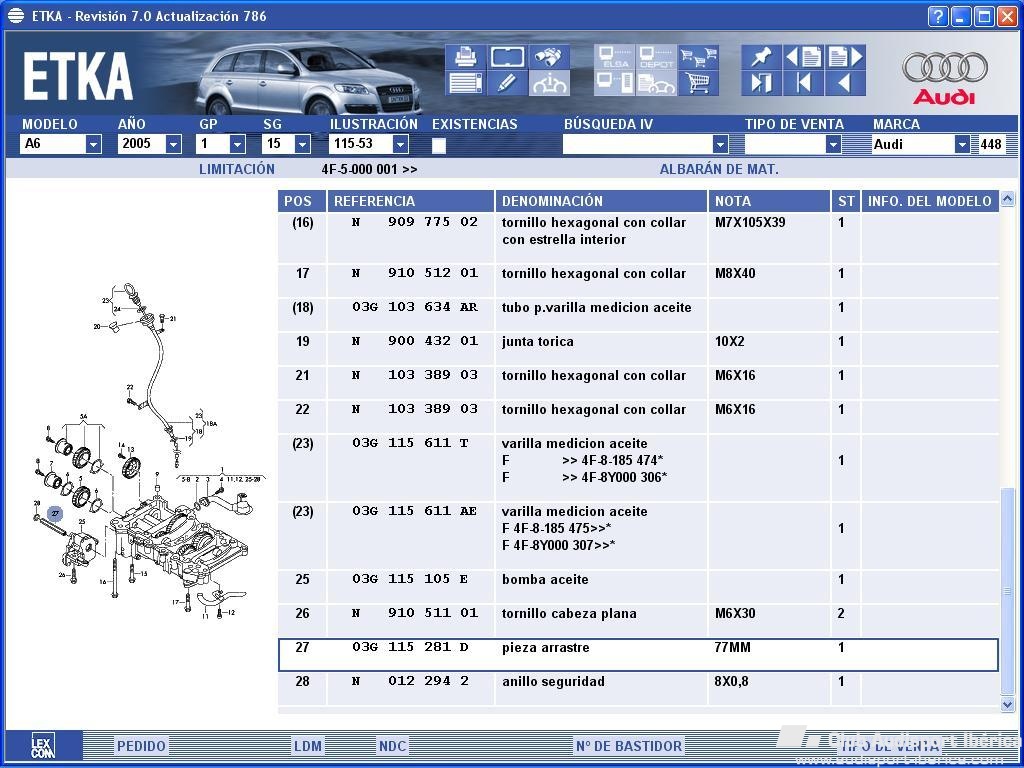Image resolution: width=1024 pixels, height=768 pixels.
Task: Click the exit door icon
Action: 761,83
